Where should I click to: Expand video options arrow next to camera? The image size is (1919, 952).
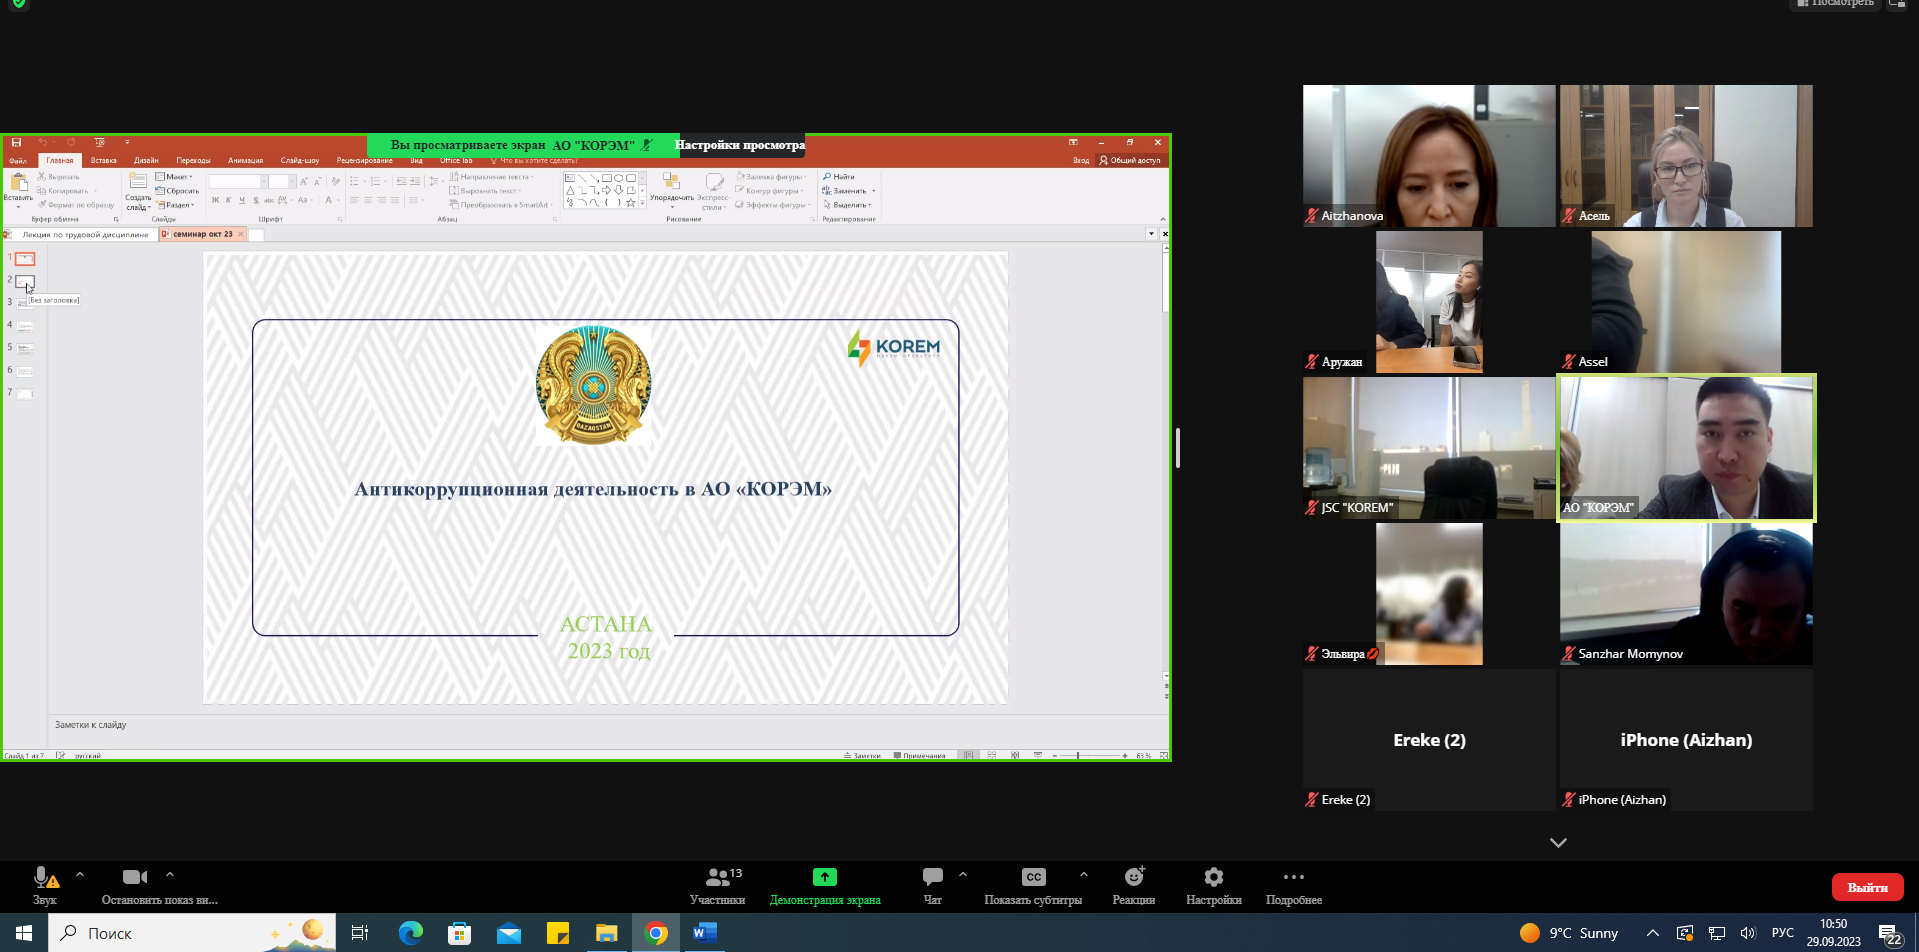[170, 875]
